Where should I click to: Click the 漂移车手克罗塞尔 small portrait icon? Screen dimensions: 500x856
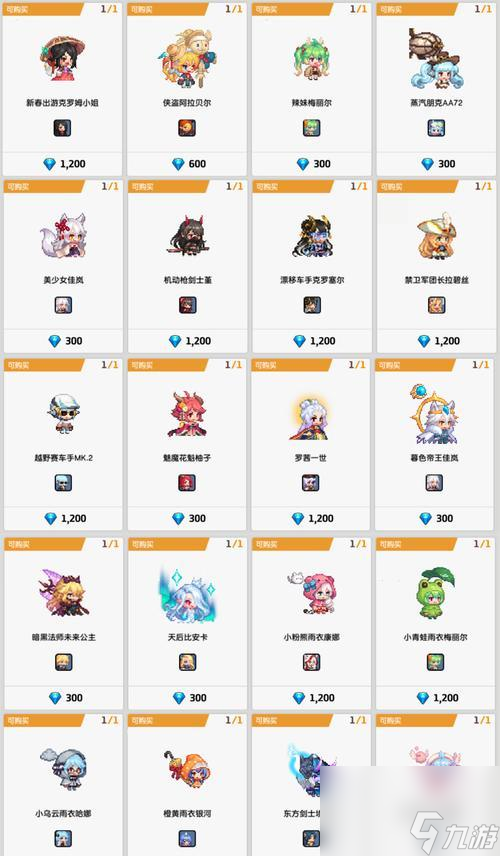tap(312, 305)
